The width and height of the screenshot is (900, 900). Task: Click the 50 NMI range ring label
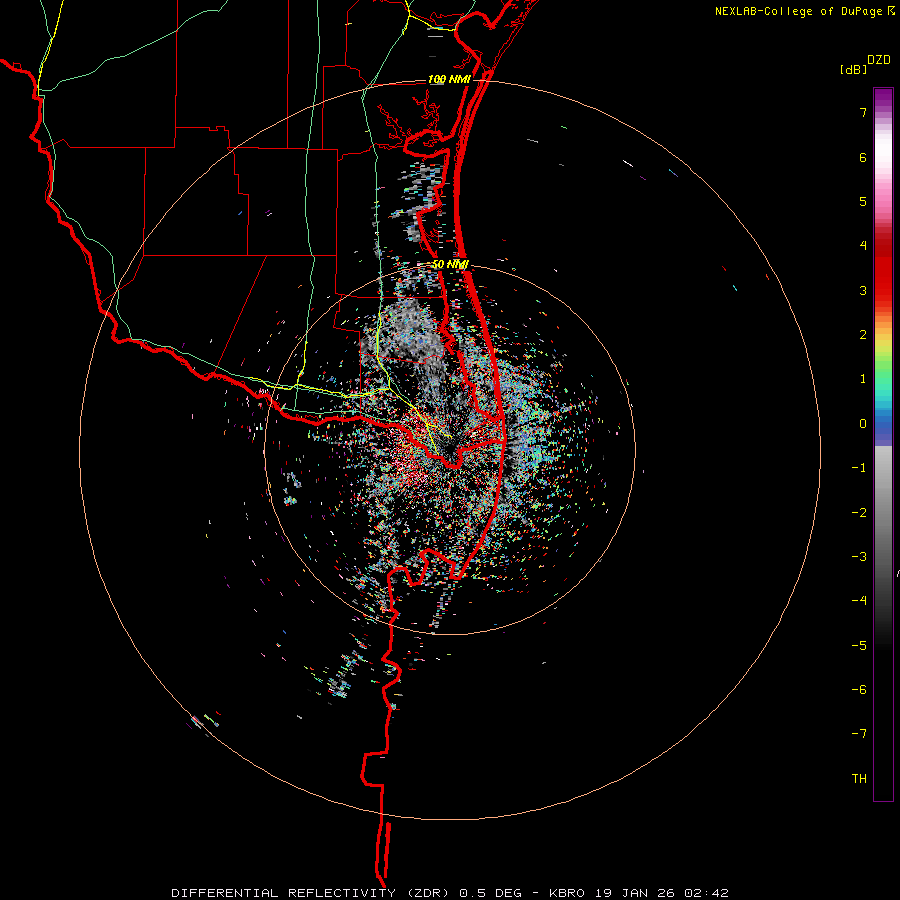451,265
